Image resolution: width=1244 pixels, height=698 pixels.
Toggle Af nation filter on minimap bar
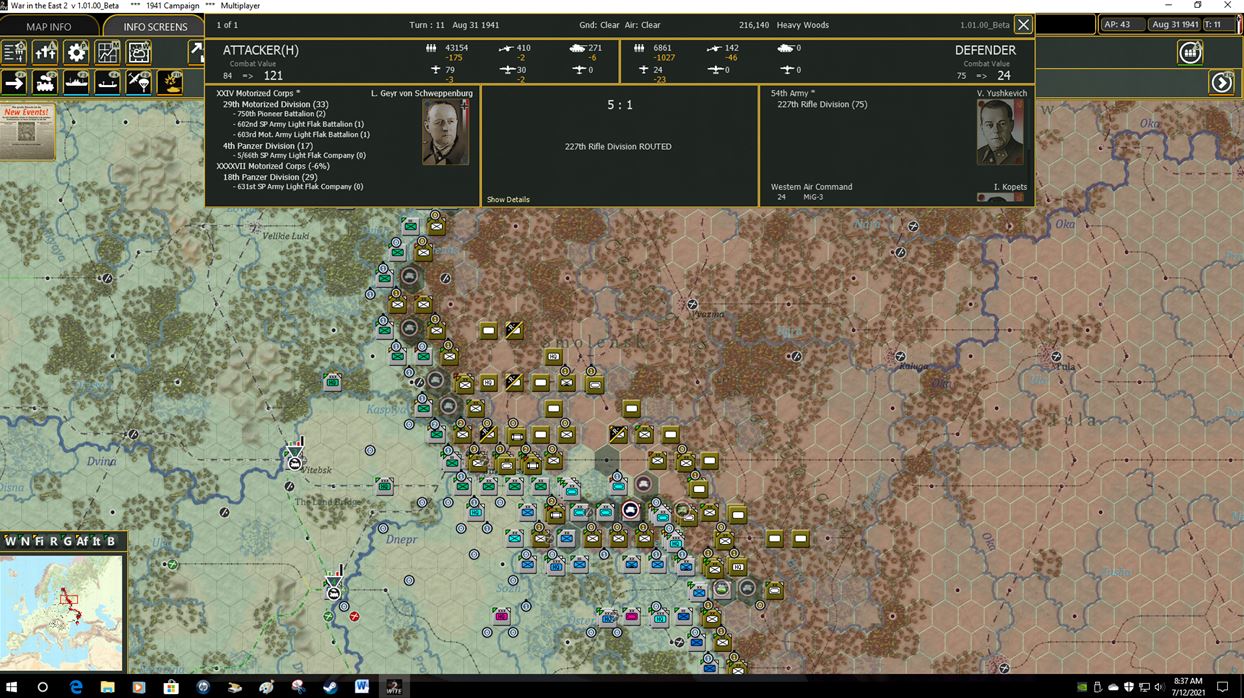click(83, 541)
